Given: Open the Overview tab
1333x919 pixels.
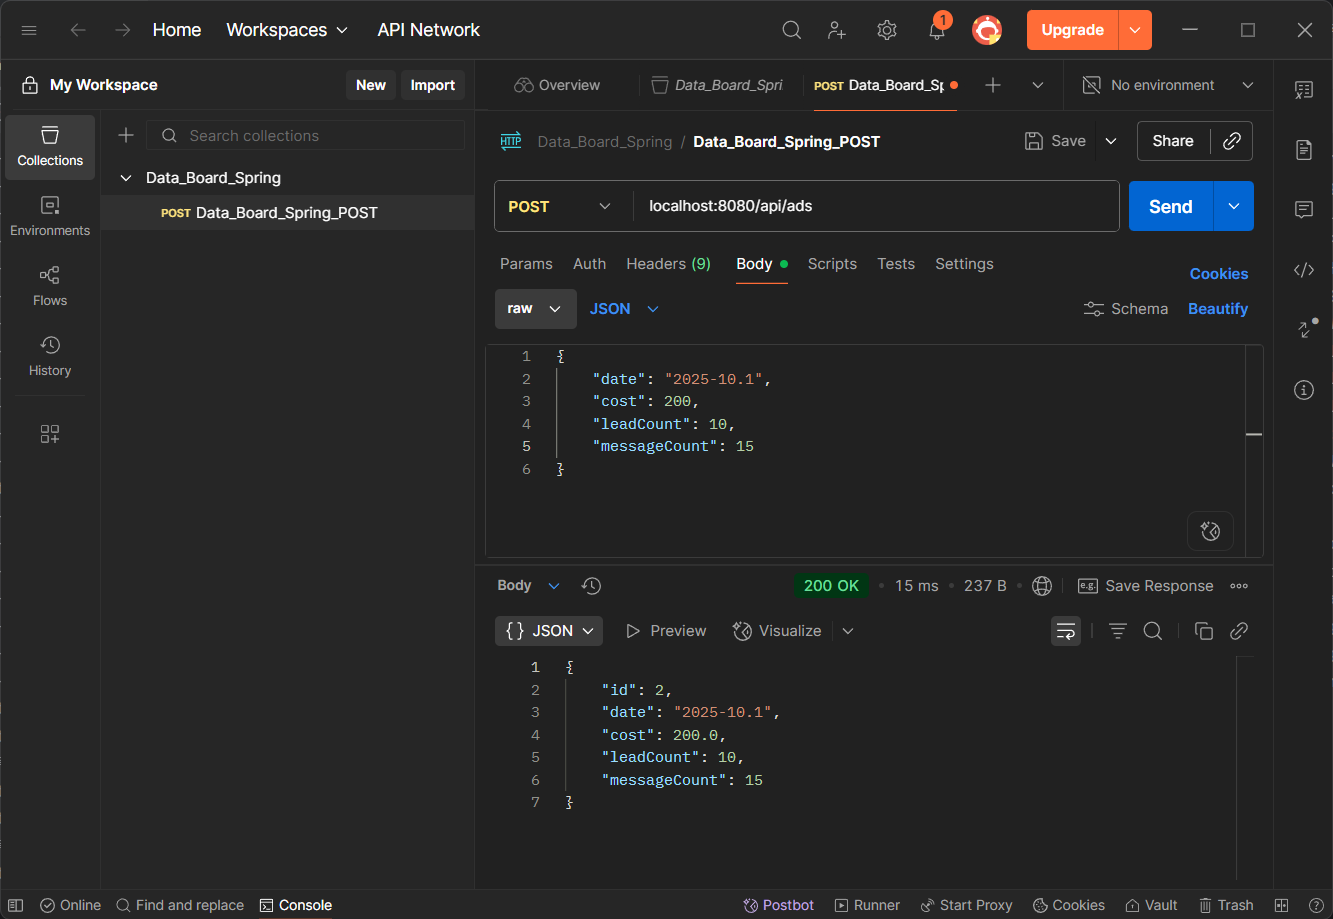Looking at the screenshot, I should click(x=557, y=85).
